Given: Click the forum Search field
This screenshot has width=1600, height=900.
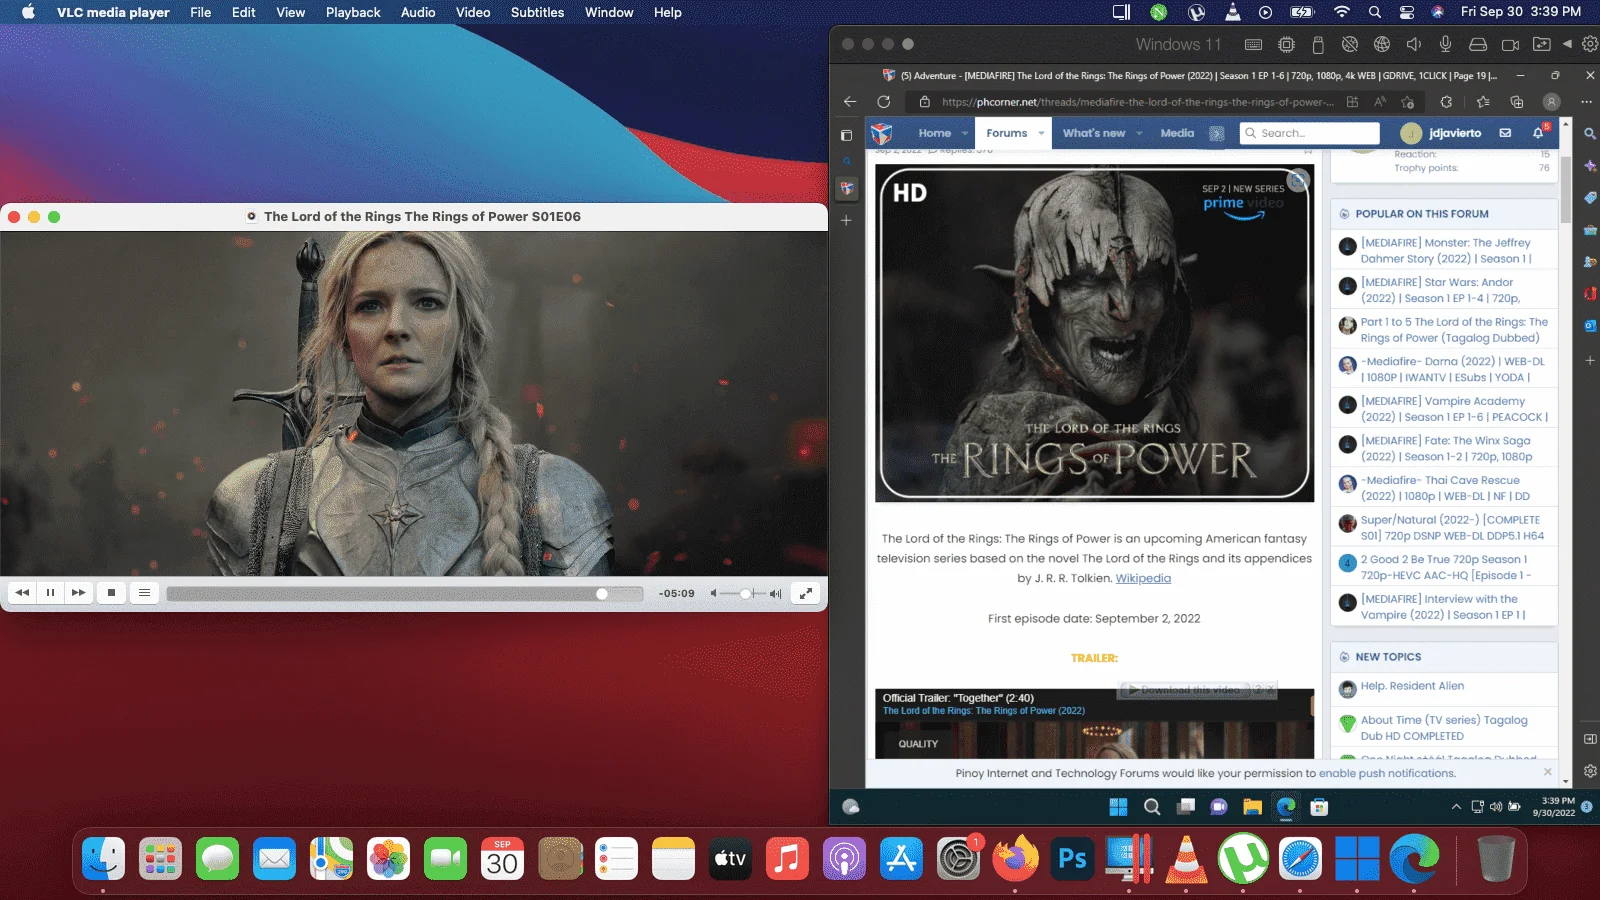Looking at the screenshot, I should point(1310,133).
